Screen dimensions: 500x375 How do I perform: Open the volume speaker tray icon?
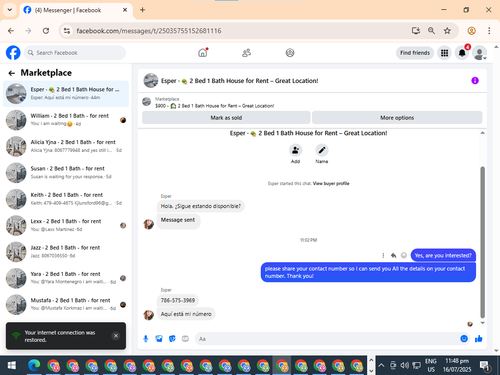[x=404, y=366]
